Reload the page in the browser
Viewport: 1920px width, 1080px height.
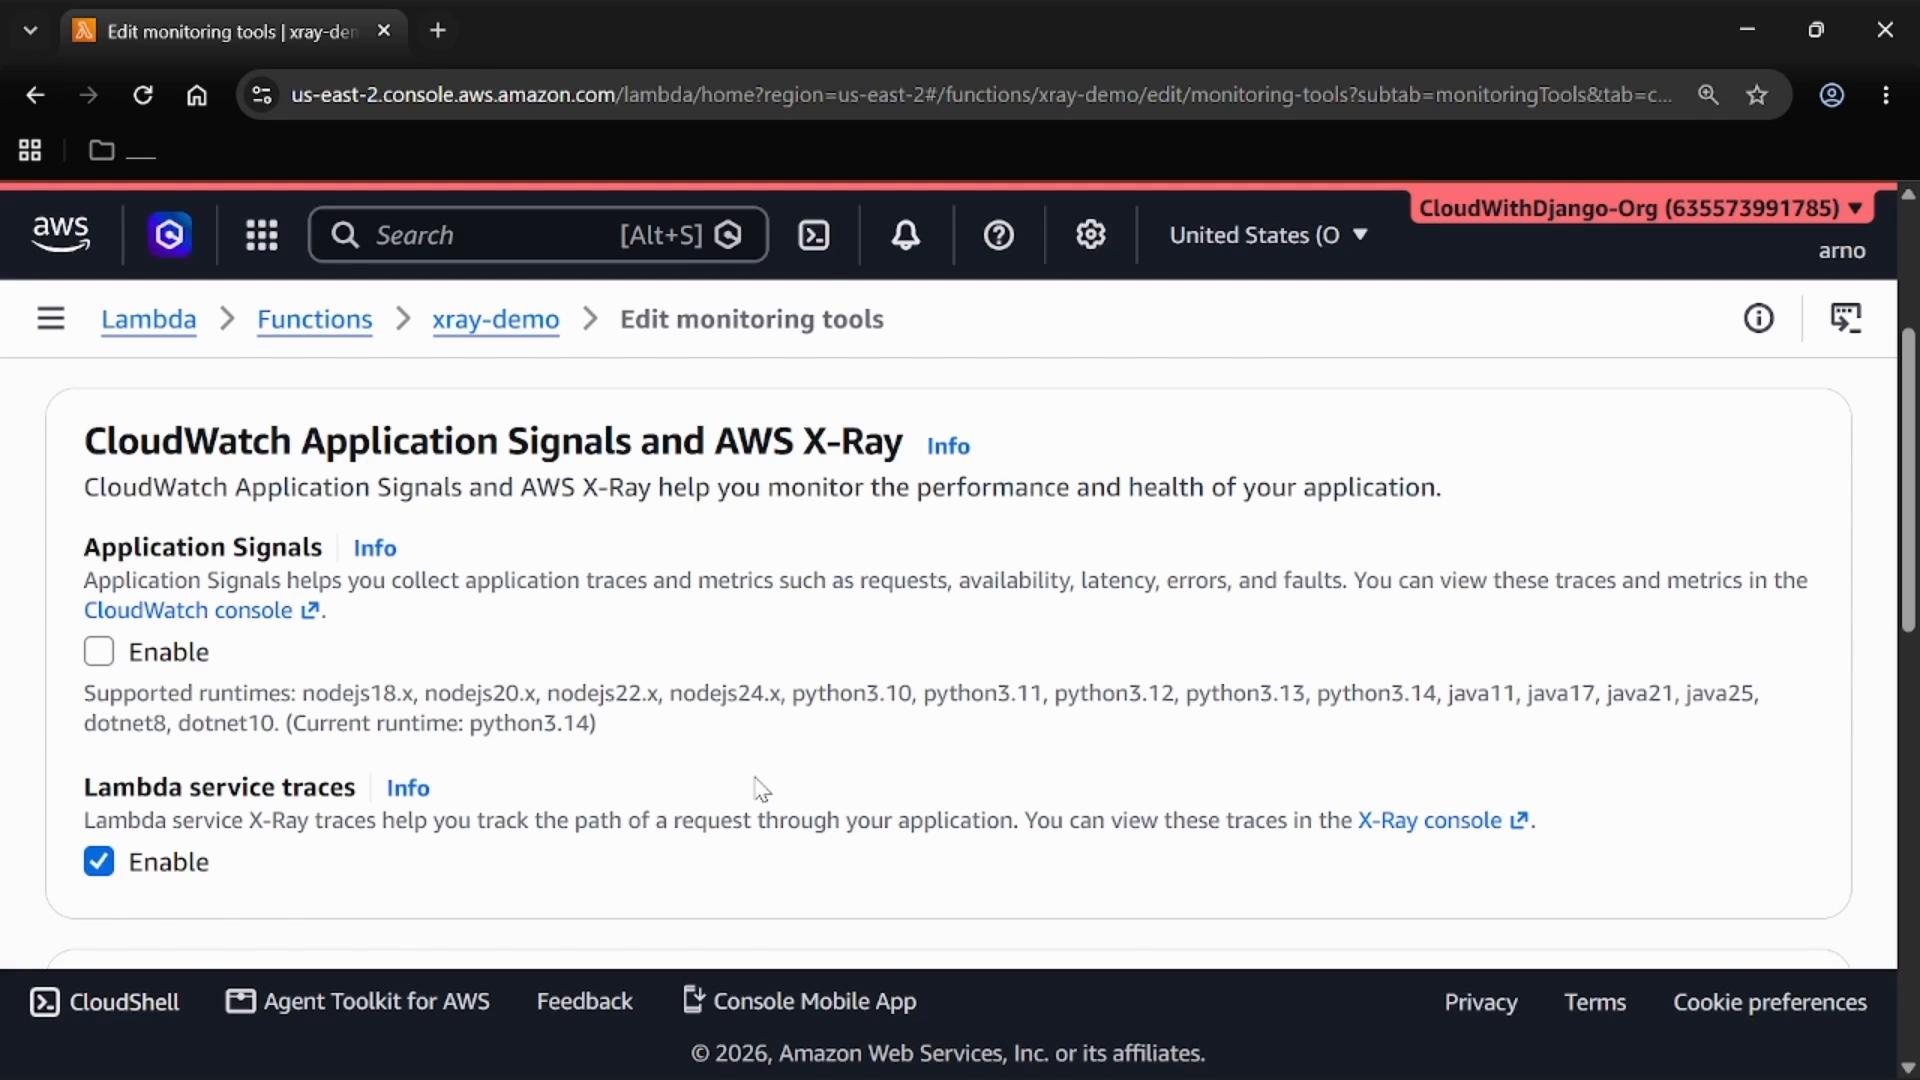point(143,95)
